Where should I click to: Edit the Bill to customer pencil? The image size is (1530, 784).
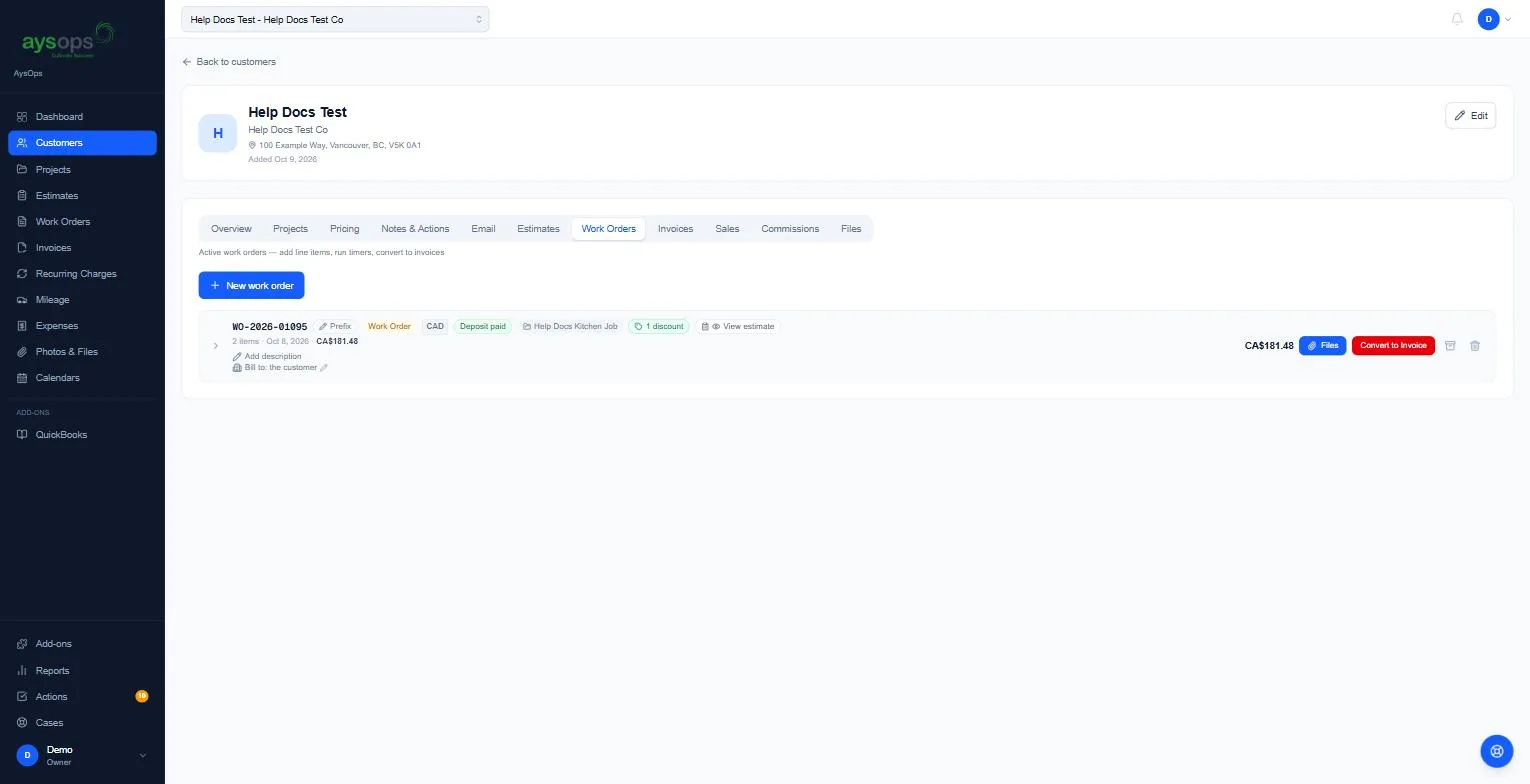[x=323, y=368]
